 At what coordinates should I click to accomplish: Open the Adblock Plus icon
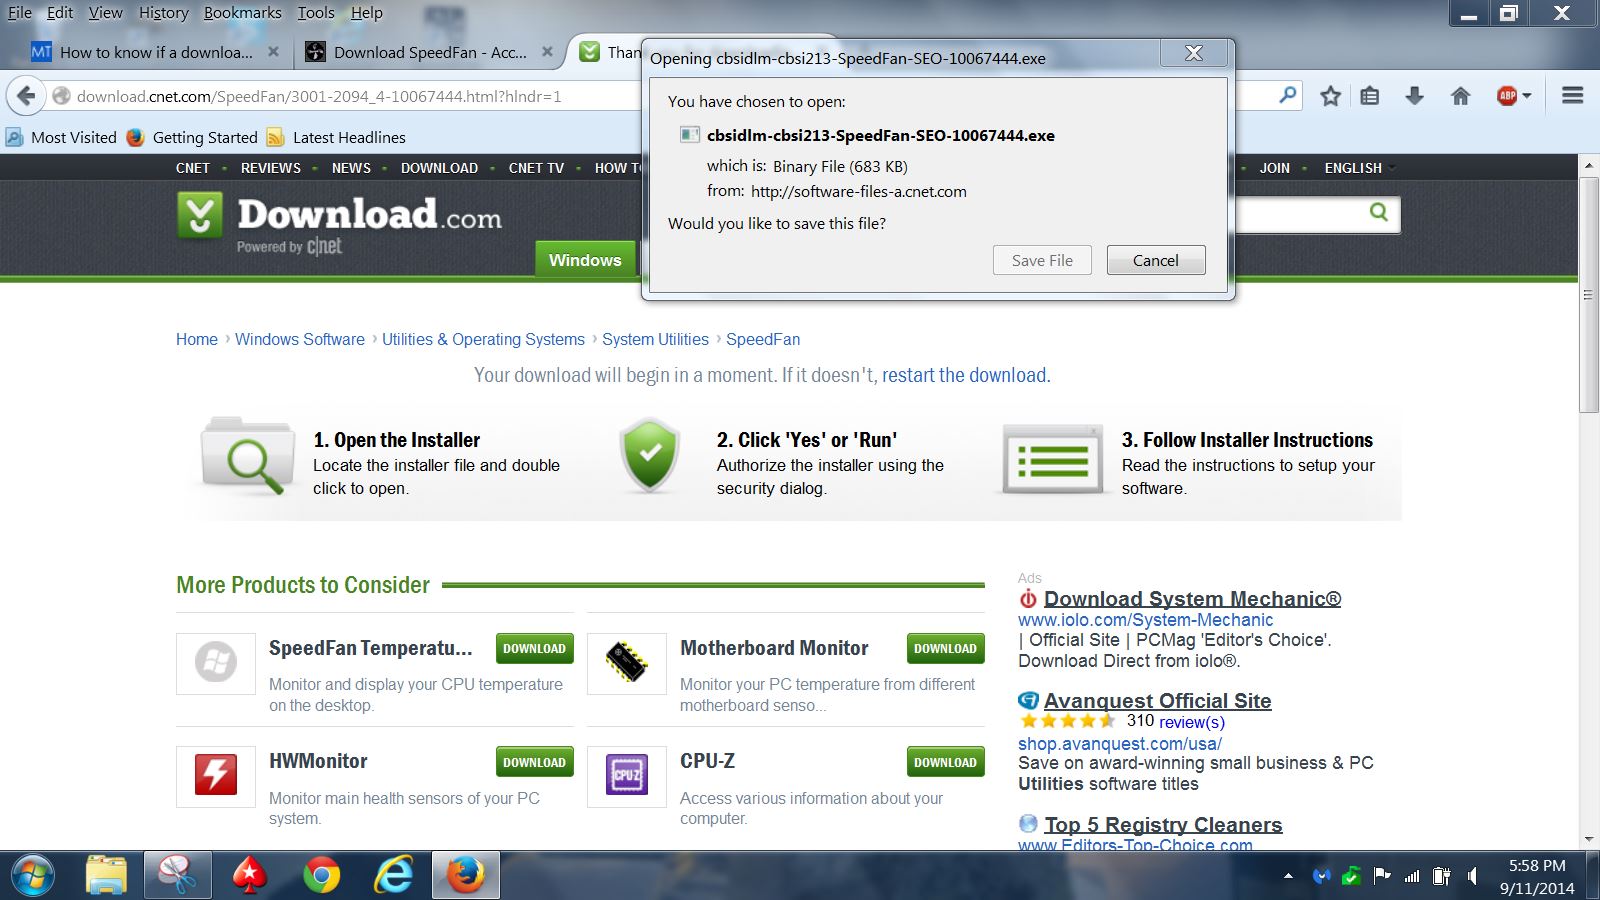(x=1507, y=96)
